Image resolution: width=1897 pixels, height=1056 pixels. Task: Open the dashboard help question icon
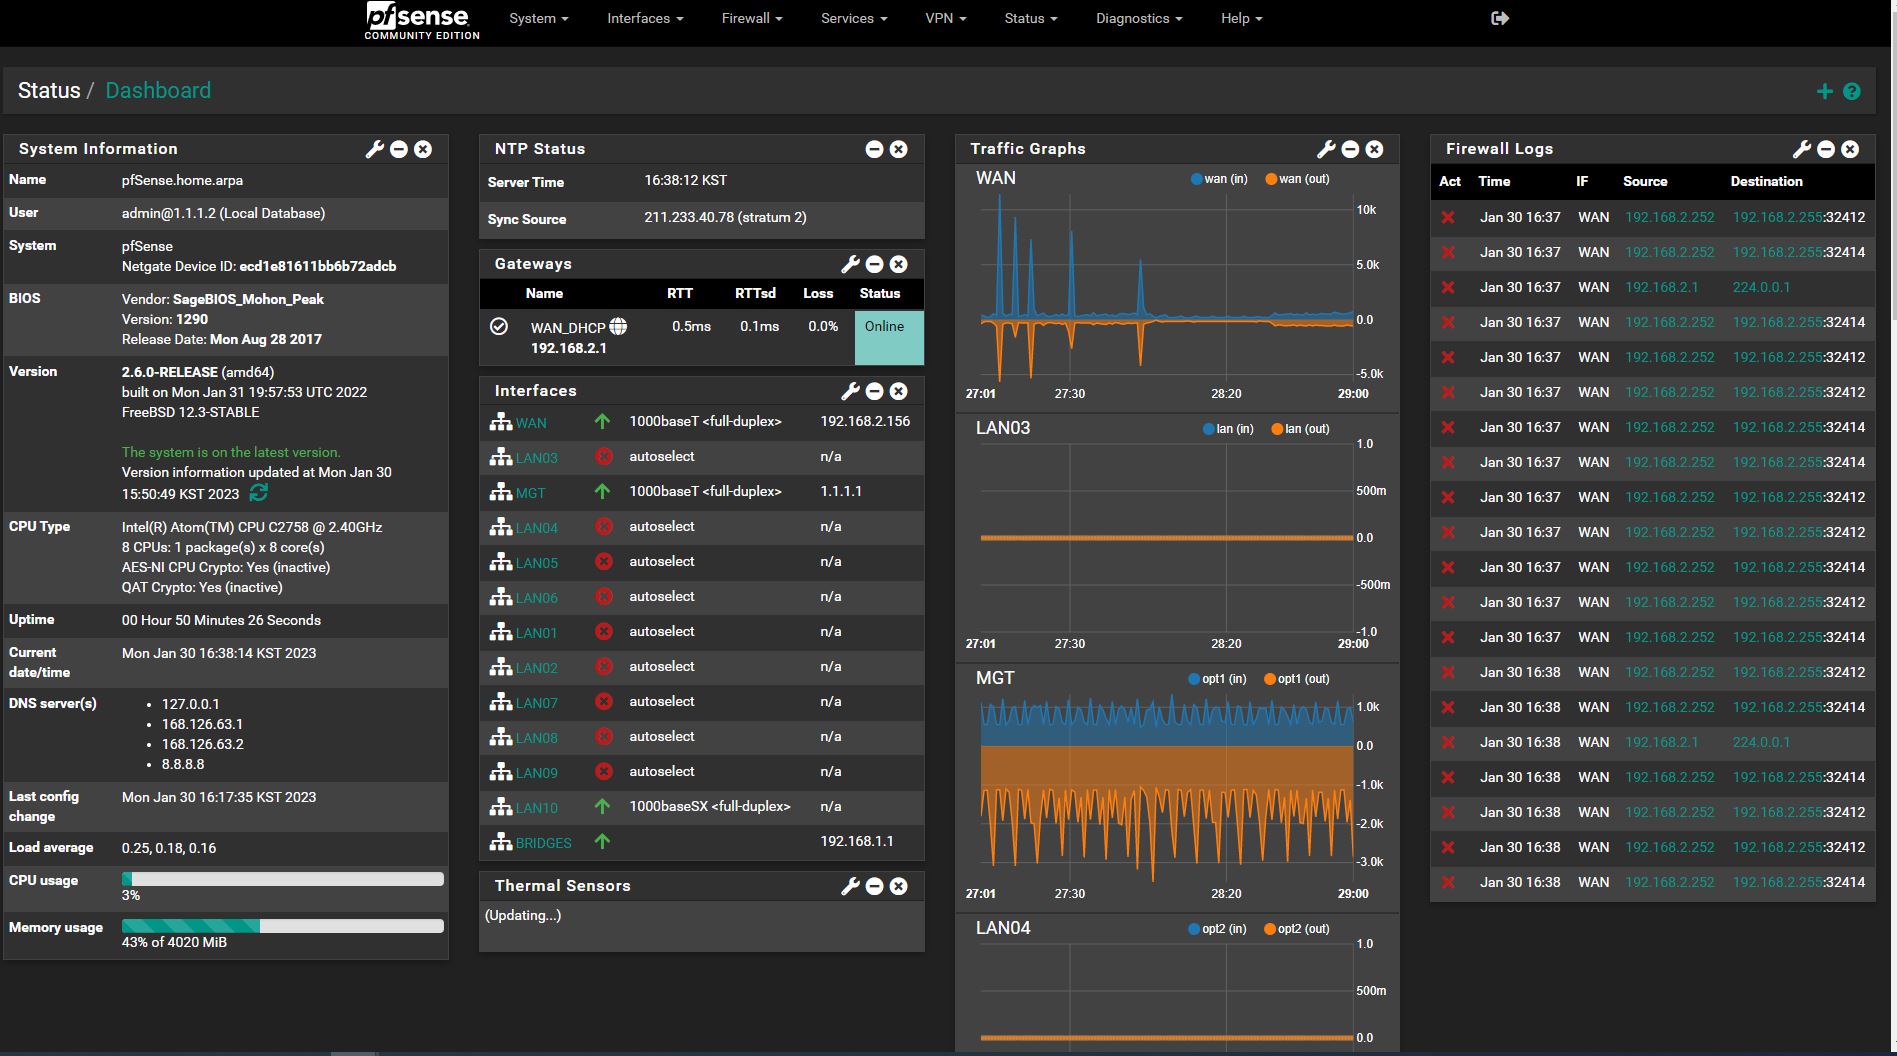click(1852, 91)
